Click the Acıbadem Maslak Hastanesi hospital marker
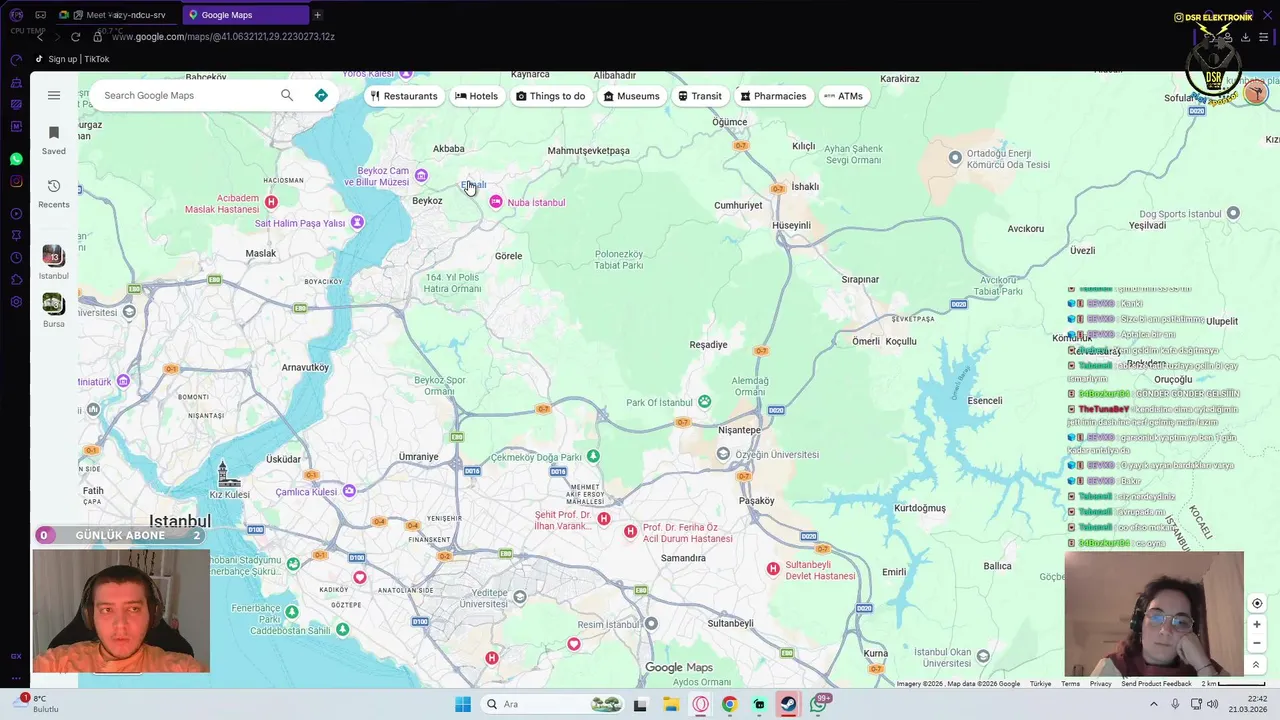Viewport: 1280px width, 720px height. 271,202
